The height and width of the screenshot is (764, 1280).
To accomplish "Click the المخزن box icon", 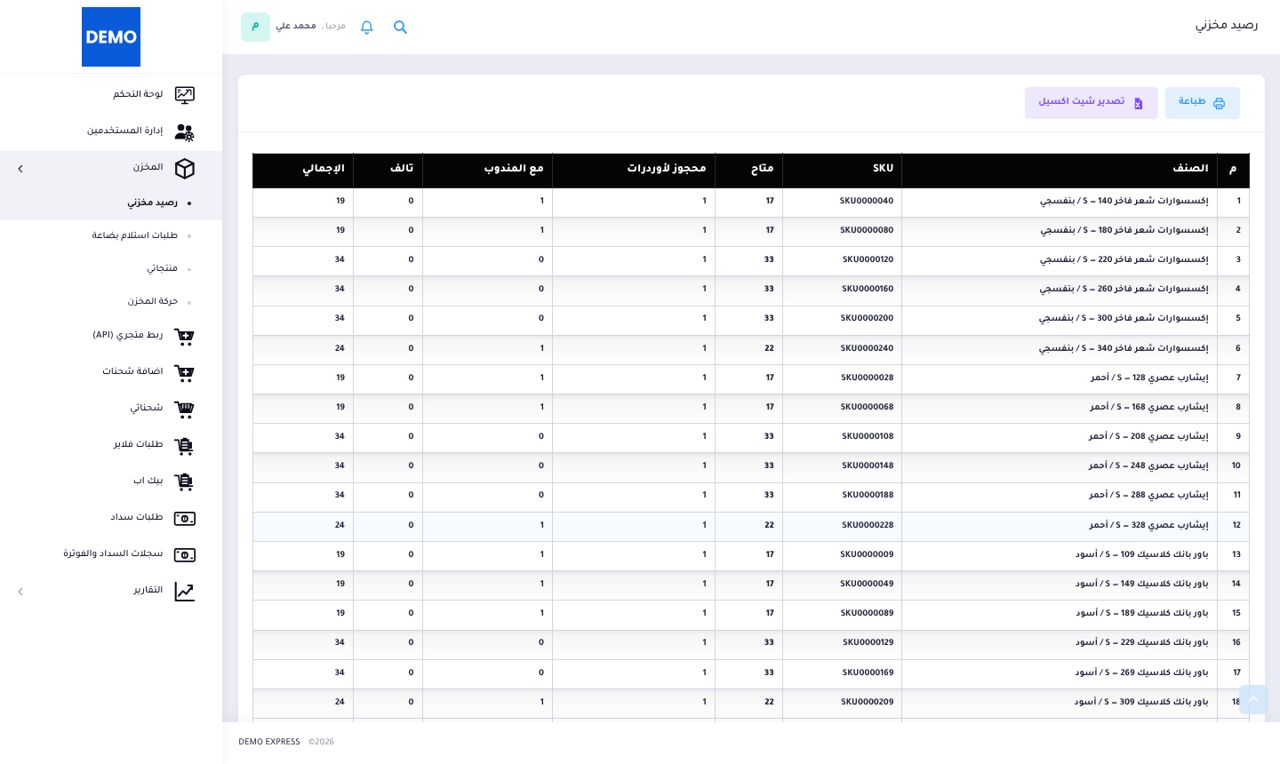I will [184, 169].
